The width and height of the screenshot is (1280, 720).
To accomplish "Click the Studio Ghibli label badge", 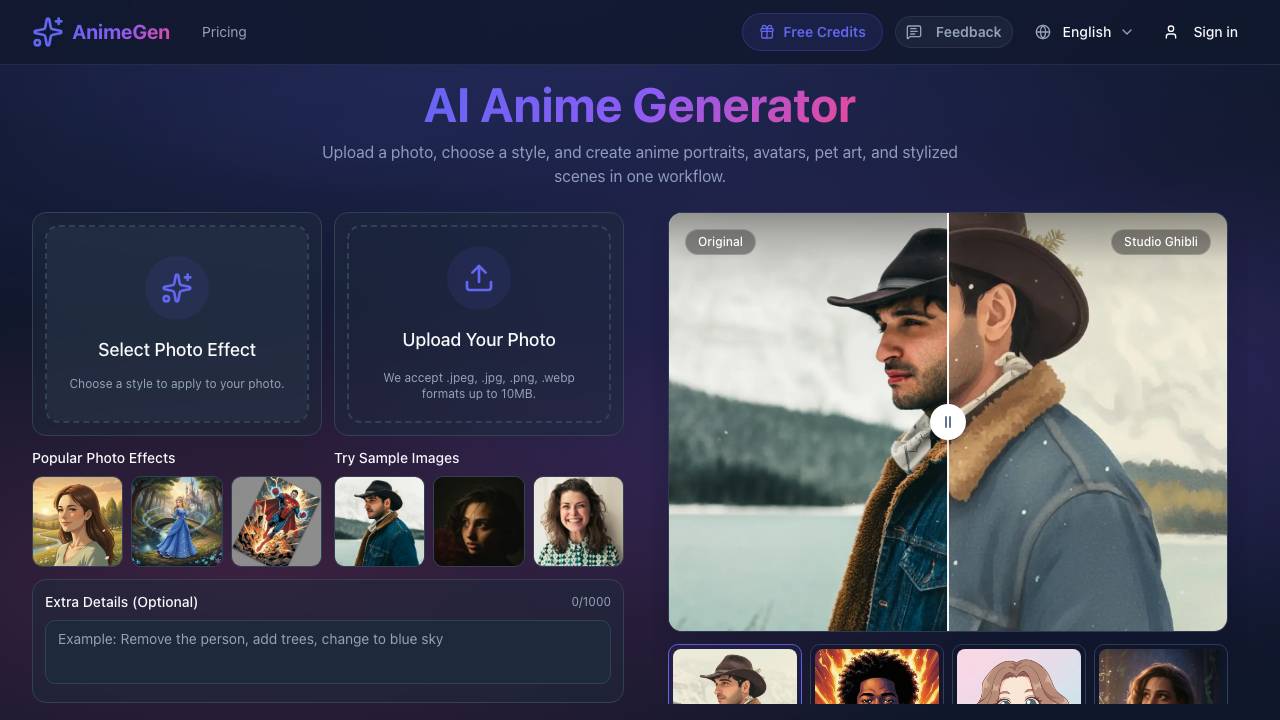I will point(1161,241).
